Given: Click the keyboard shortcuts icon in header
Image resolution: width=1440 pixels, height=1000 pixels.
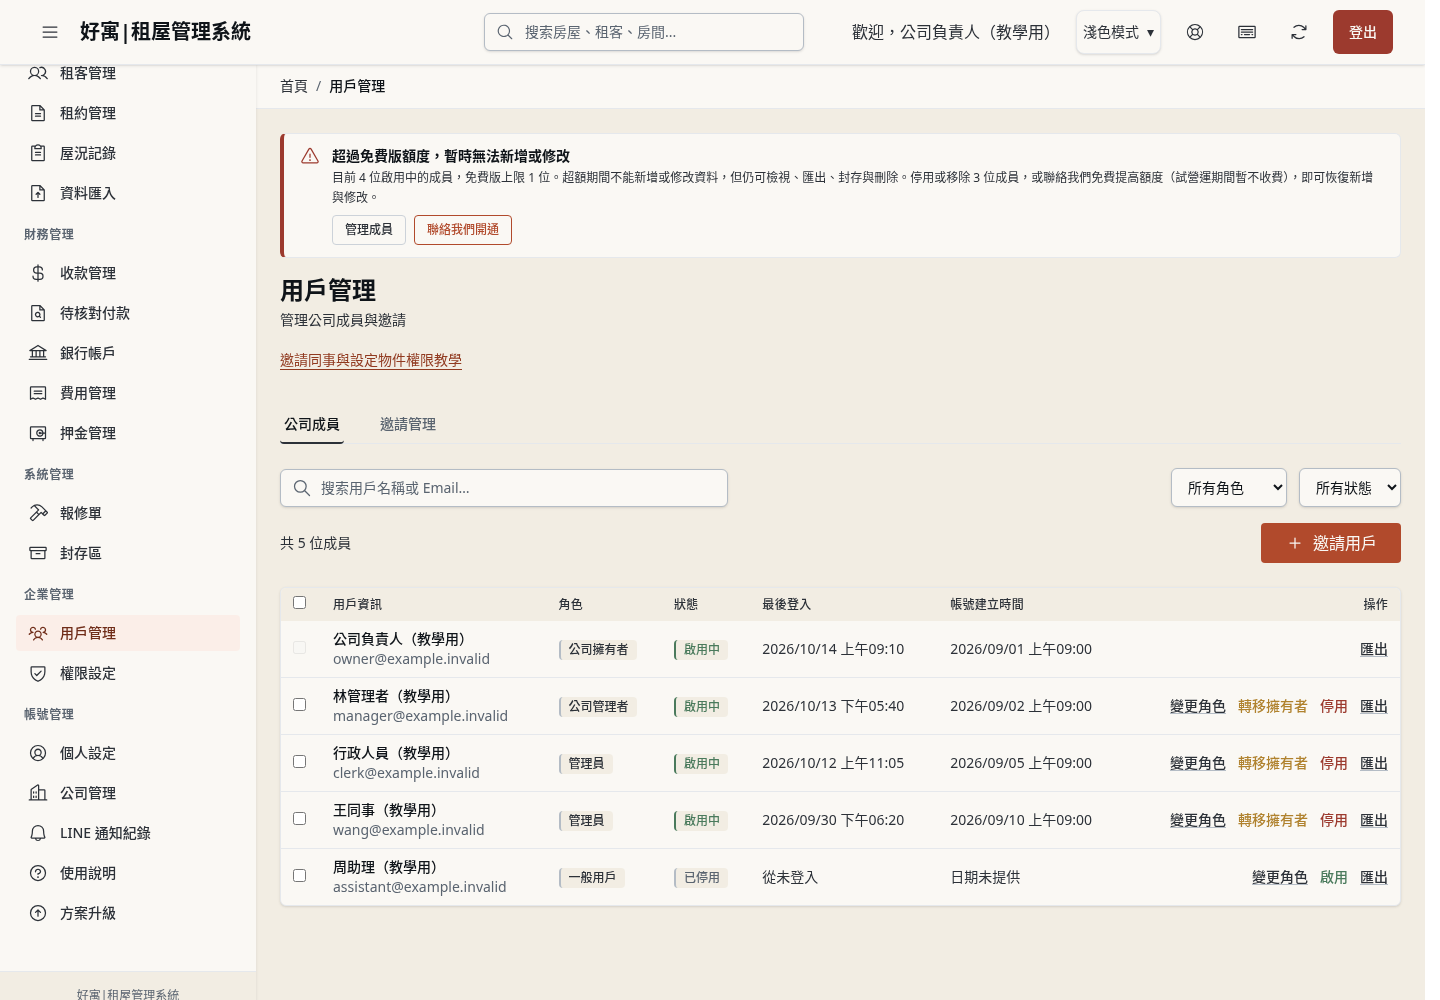Looking at the screenshot, I should coord(1247,32).
